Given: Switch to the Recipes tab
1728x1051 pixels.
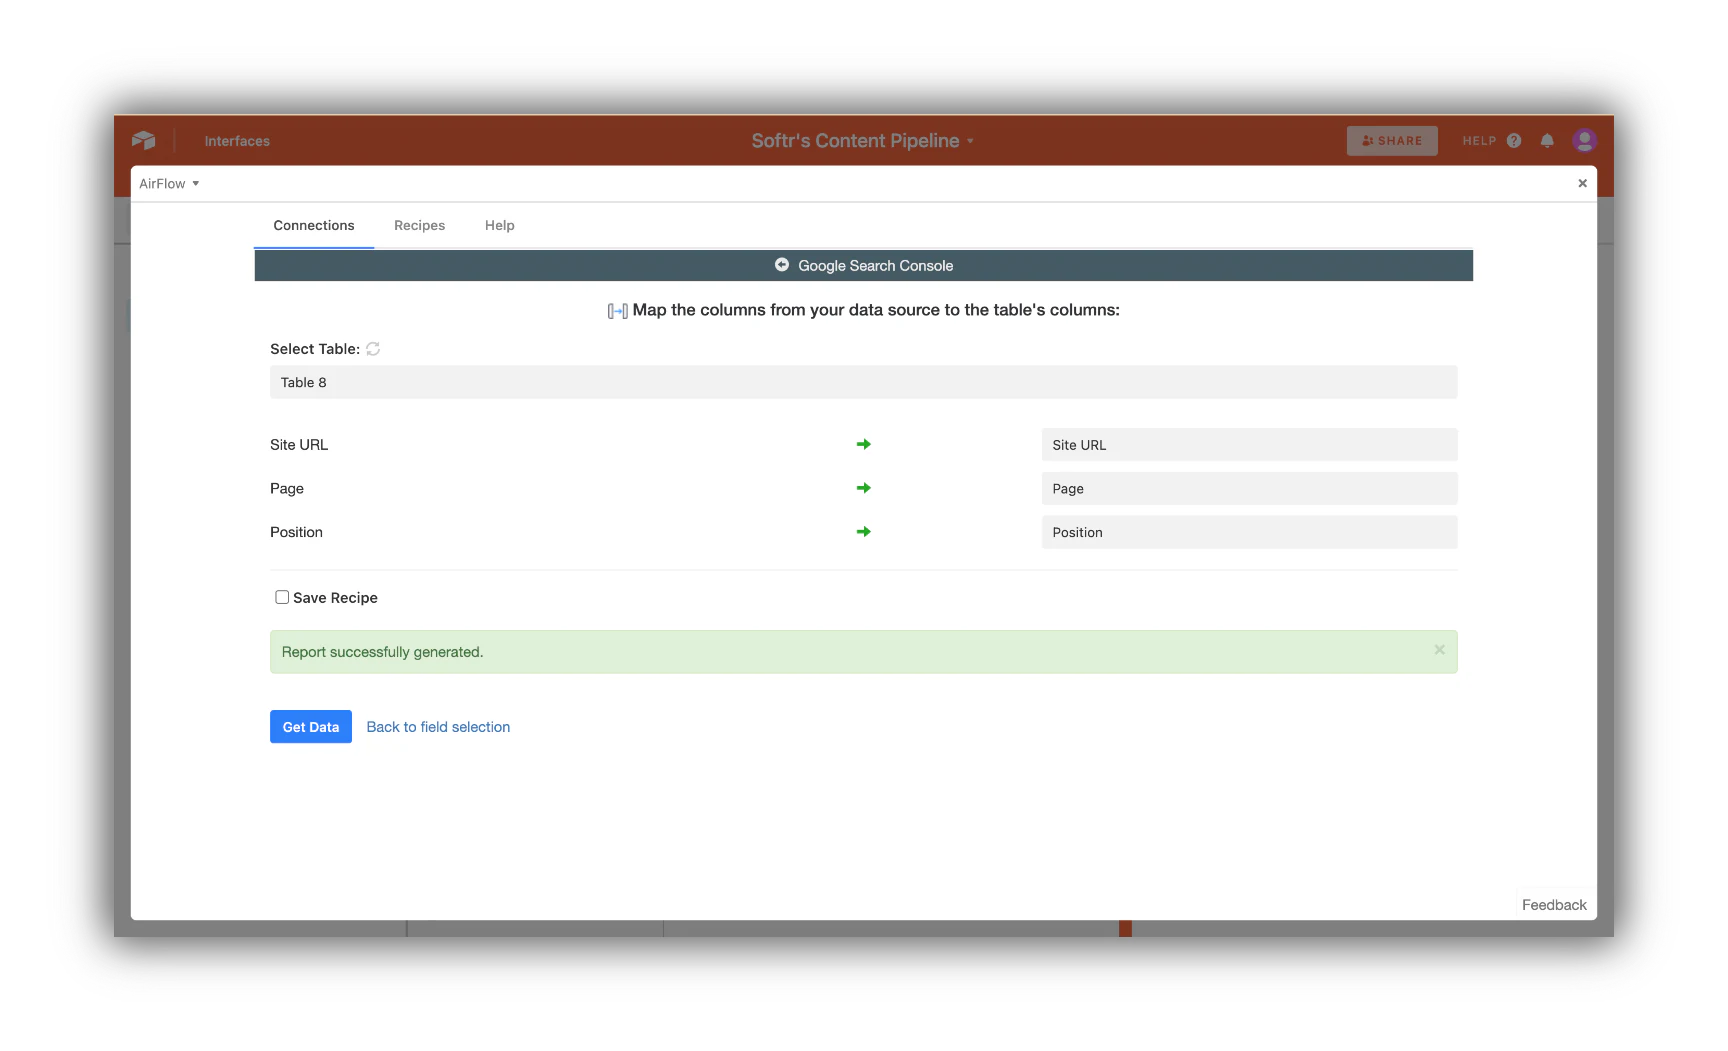Looking at the screenshot, I should coord(419,226).
